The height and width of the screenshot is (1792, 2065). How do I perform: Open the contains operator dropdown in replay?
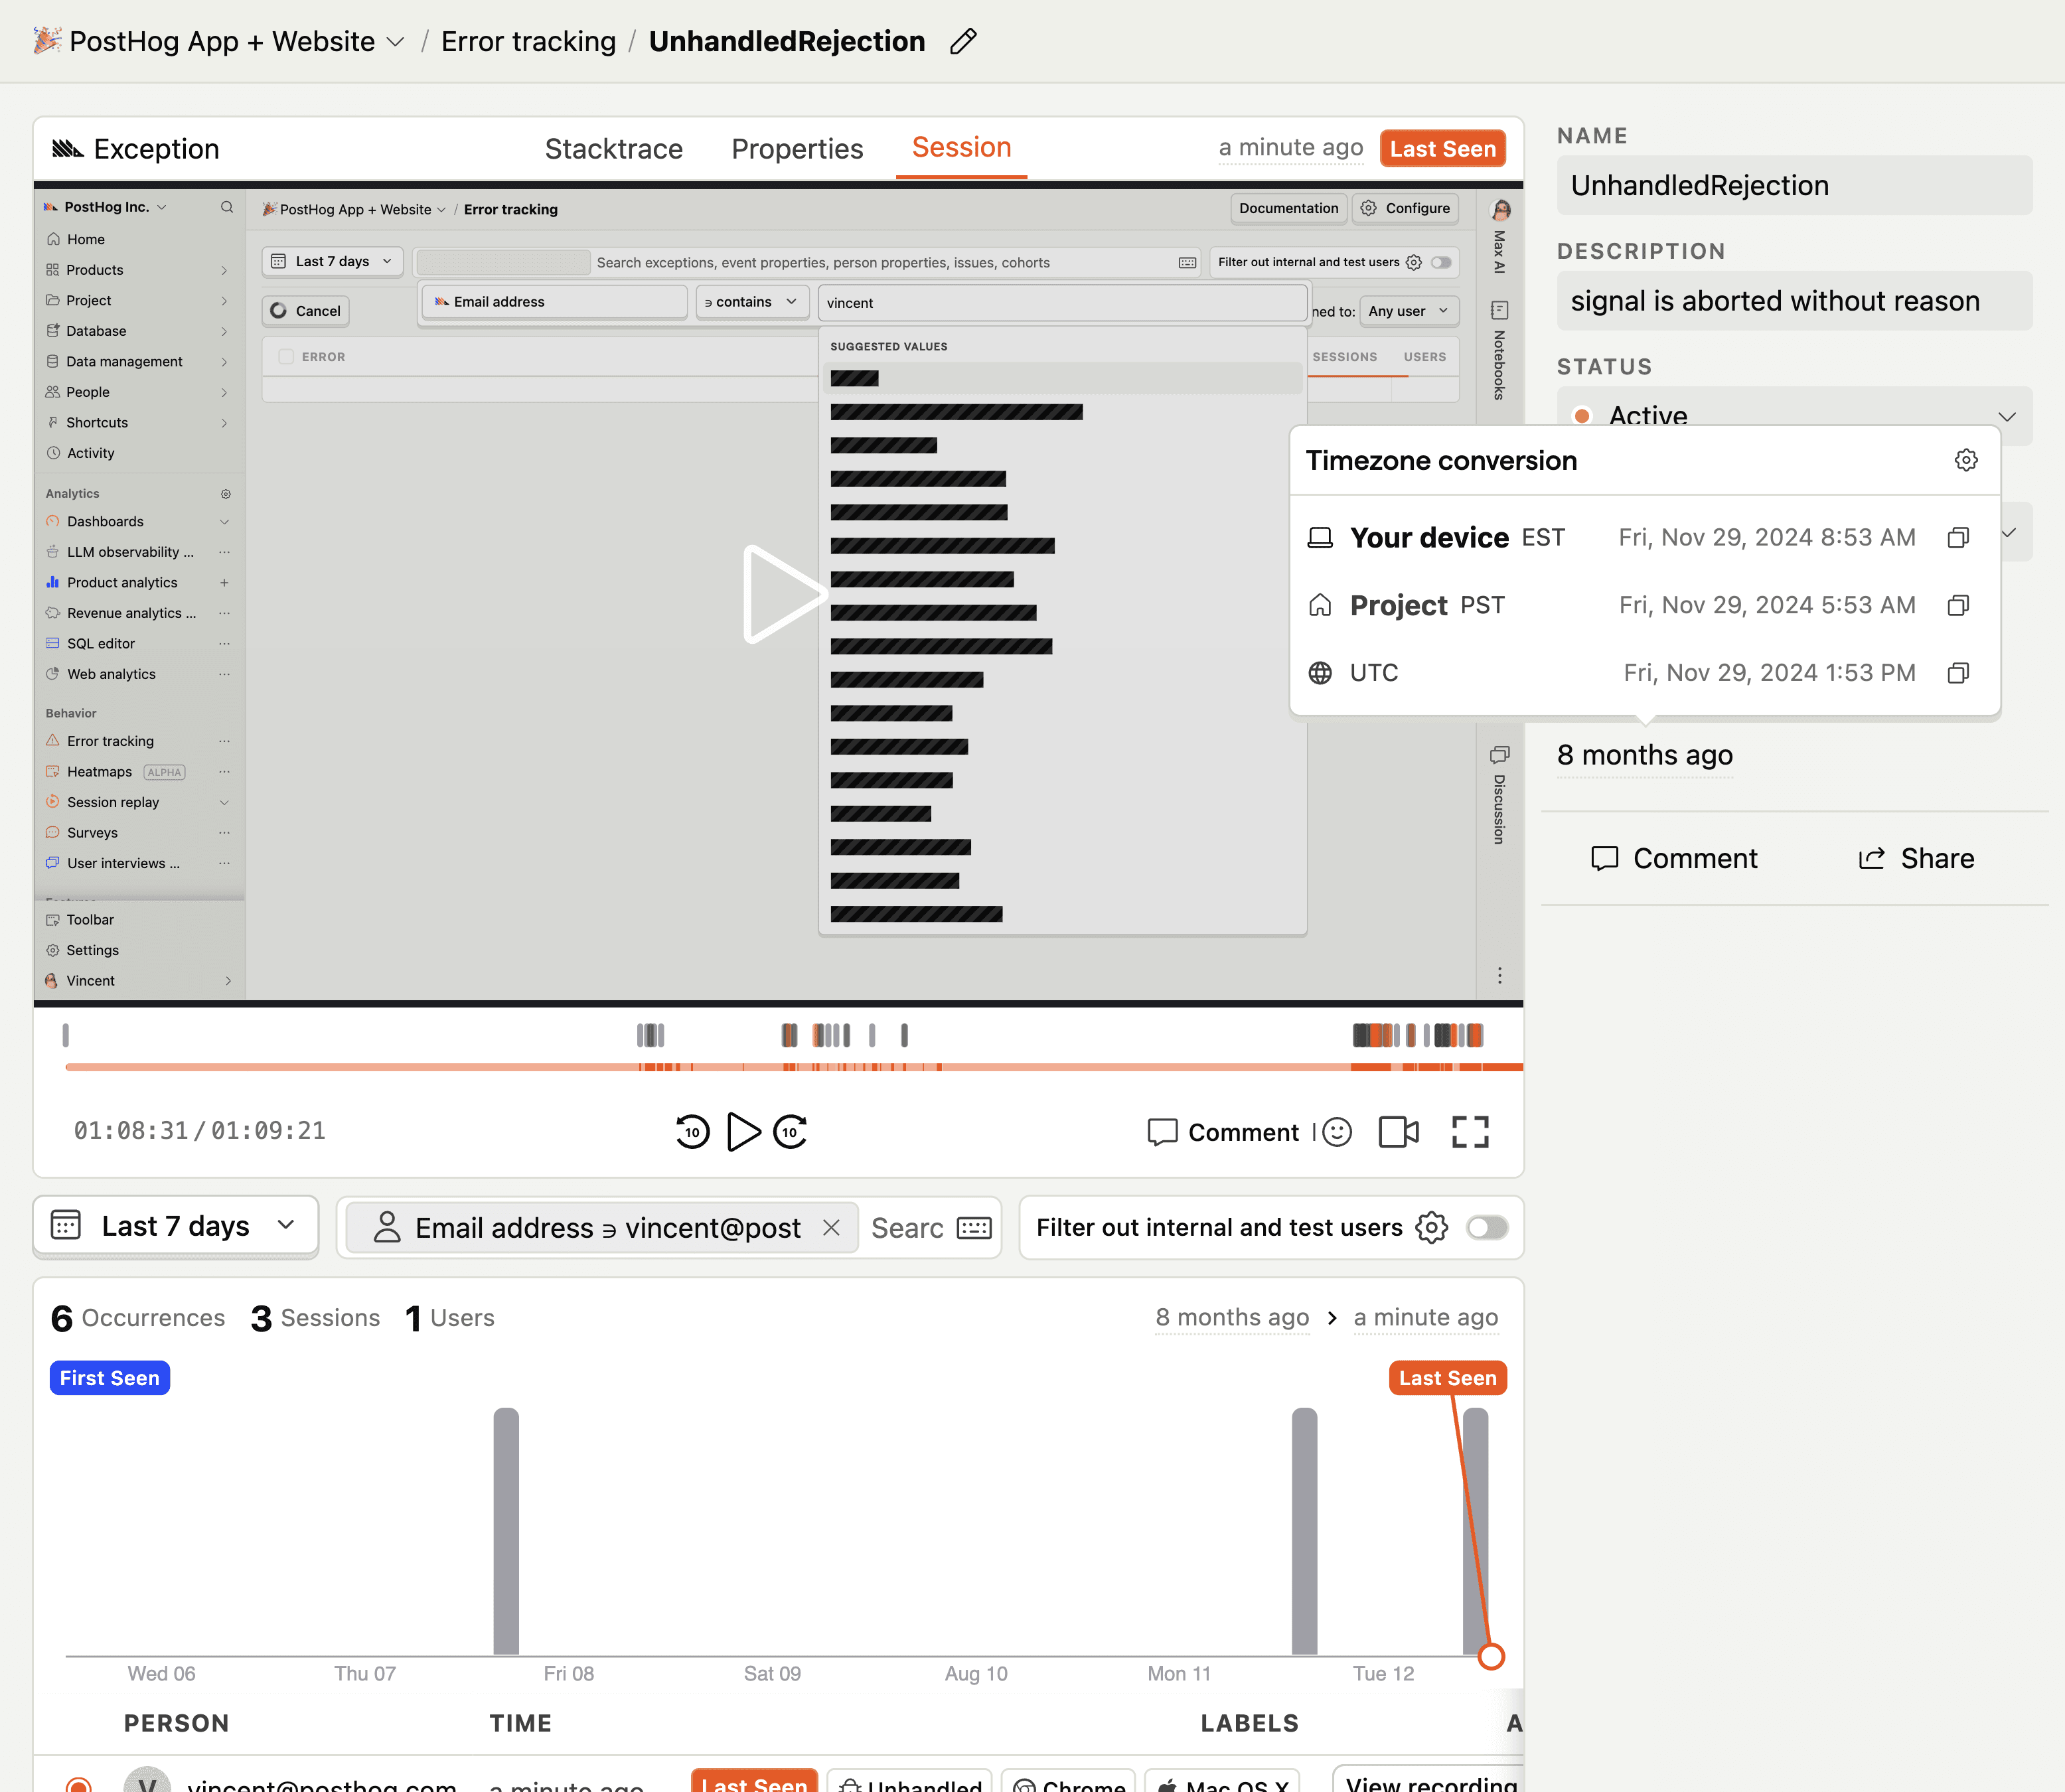[751, 302]
